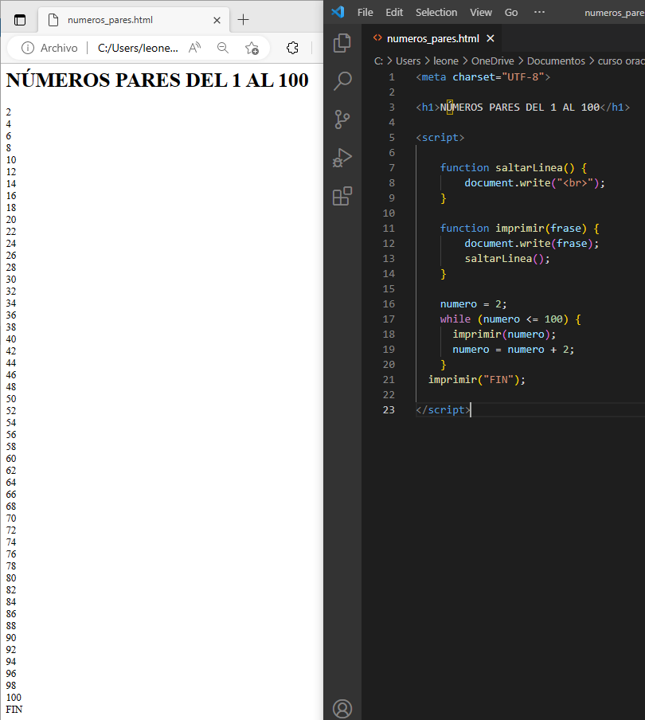Click the 'numero = 2;' code line
Image resolution: width=645 pixels, height=720 pixels.
click(x=473, y=304)
